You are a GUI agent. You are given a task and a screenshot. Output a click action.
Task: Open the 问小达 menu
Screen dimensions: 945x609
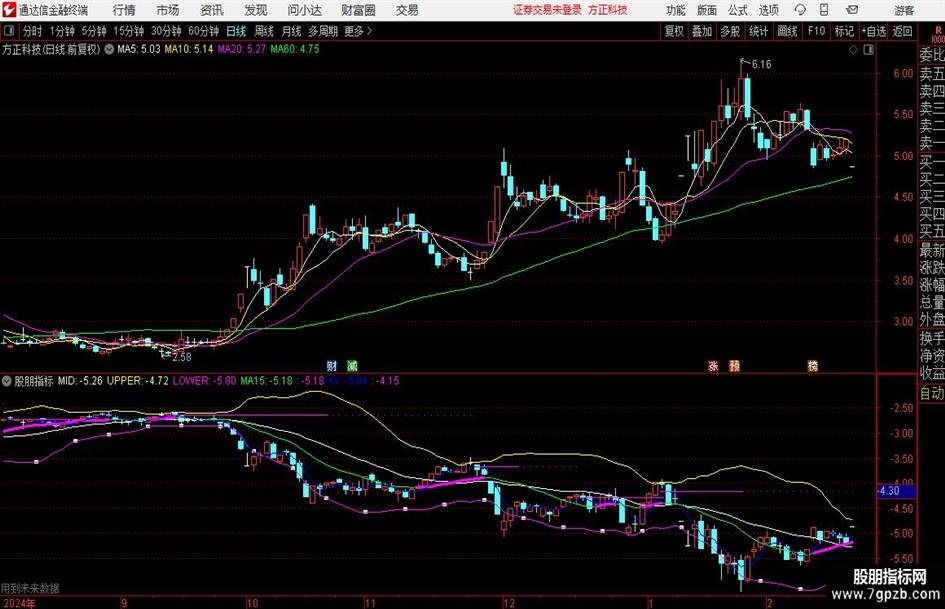[x=305, y=10]
